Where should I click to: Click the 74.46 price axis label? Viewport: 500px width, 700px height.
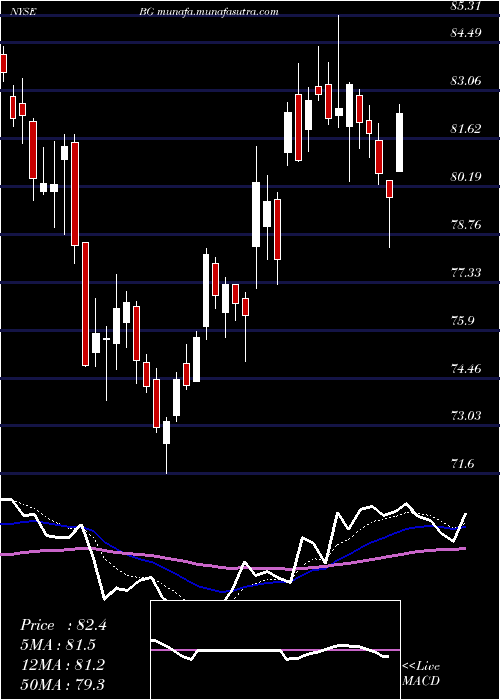point(467,368)
